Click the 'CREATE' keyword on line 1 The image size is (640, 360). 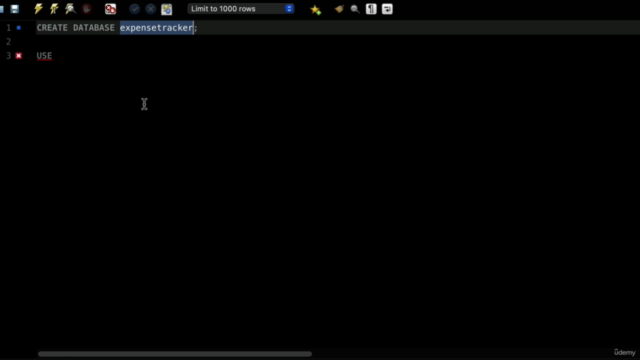click(52, 28)
